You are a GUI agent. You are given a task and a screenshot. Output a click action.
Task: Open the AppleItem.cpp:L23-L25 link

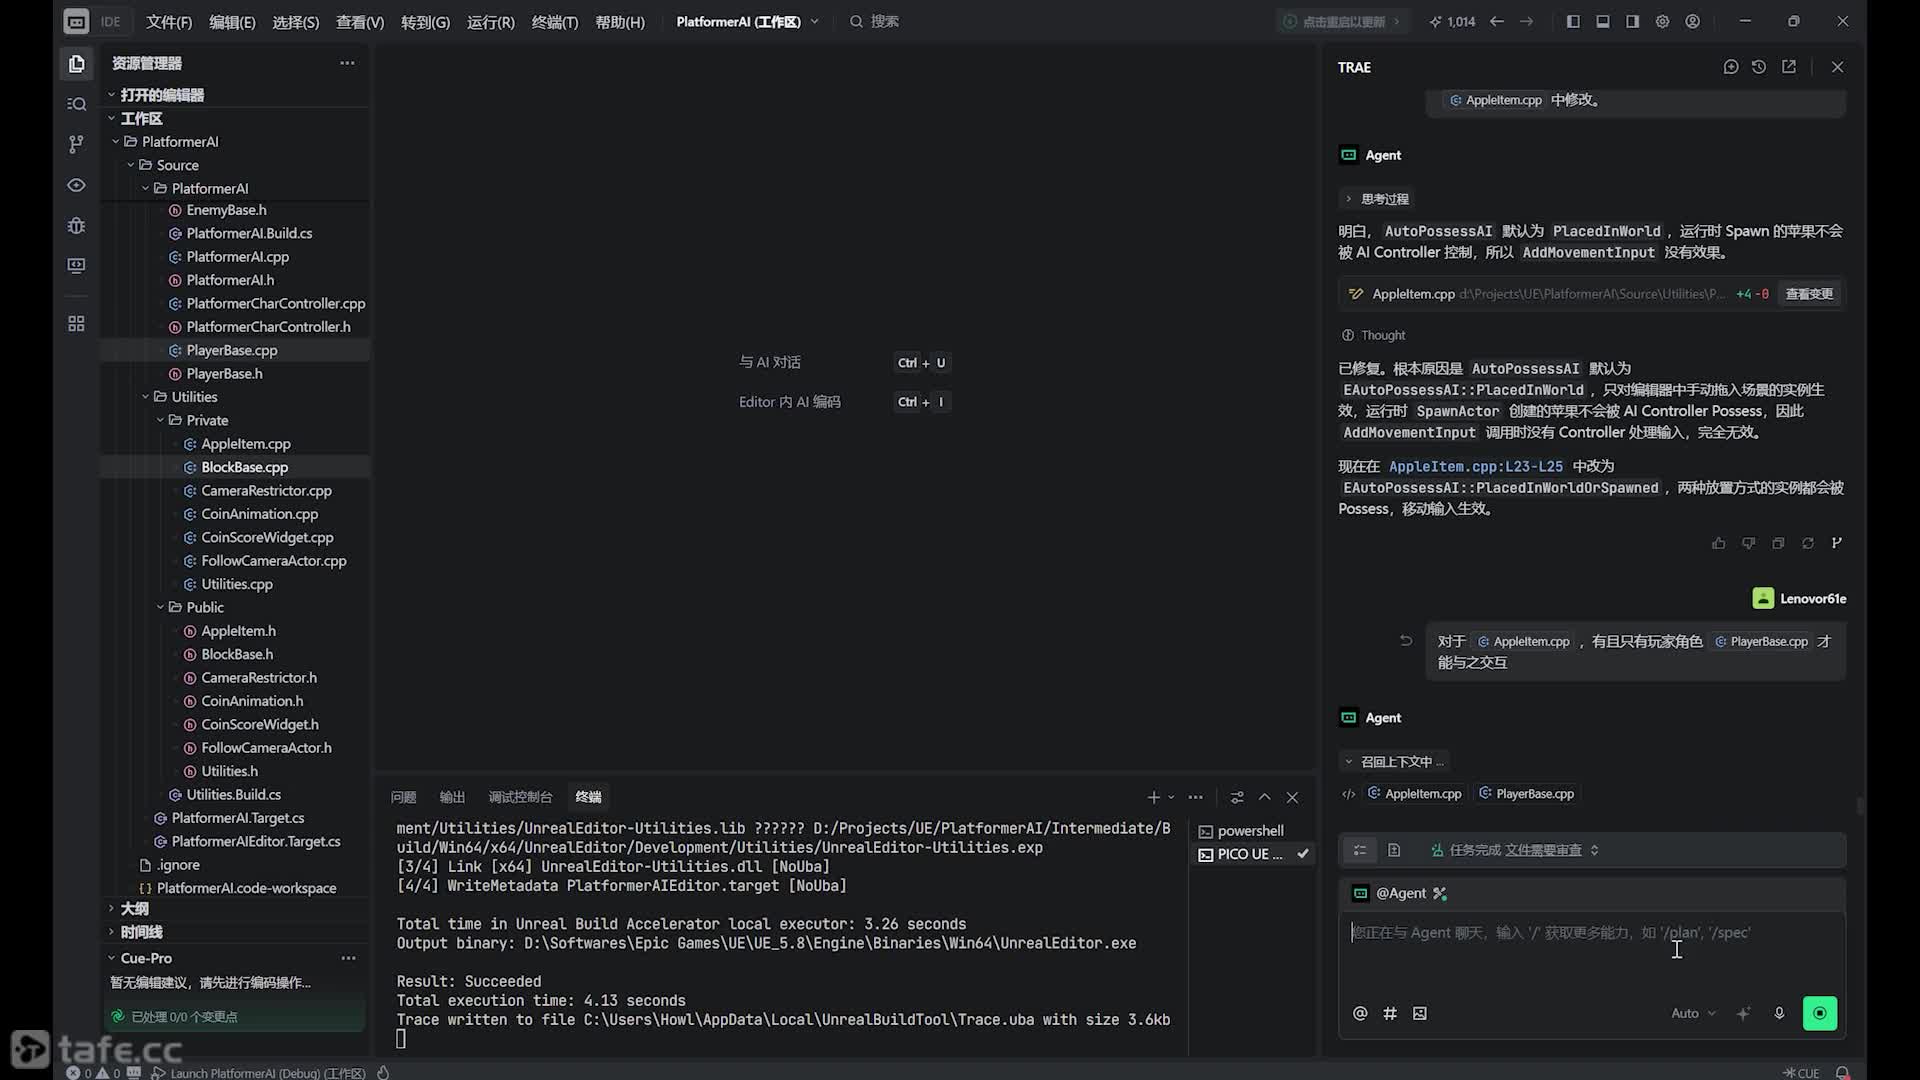(x=1476, y=466)
